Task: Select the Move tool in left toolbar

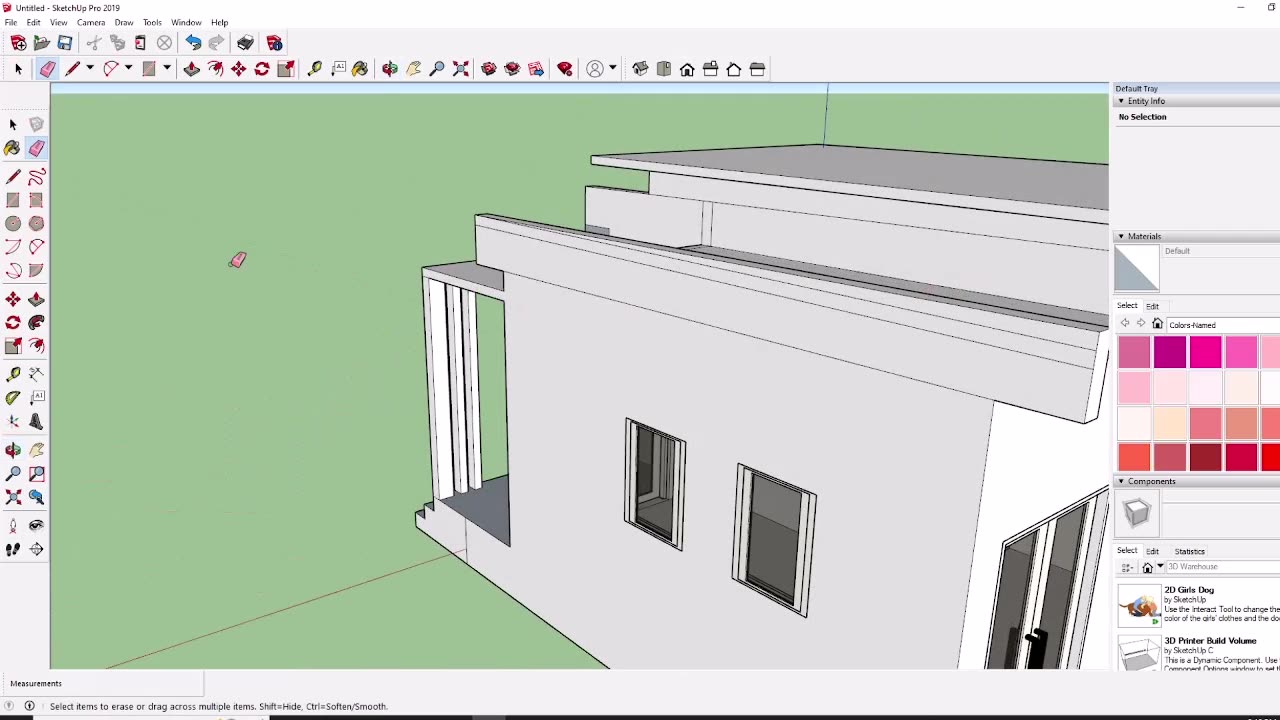Action: coord(13,299)
